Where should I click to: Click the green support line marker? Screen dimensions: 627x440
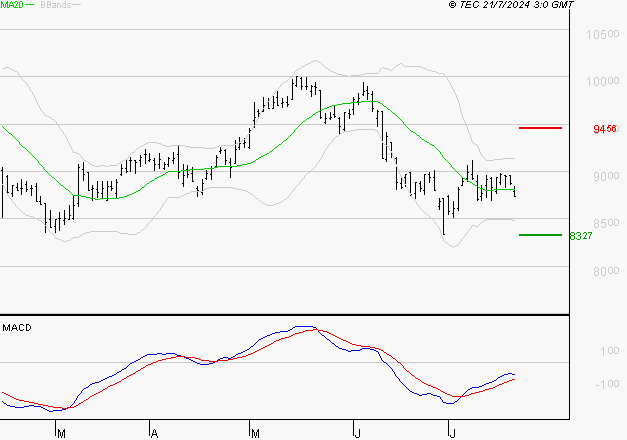pyautogui.click(x=540, y=235)
